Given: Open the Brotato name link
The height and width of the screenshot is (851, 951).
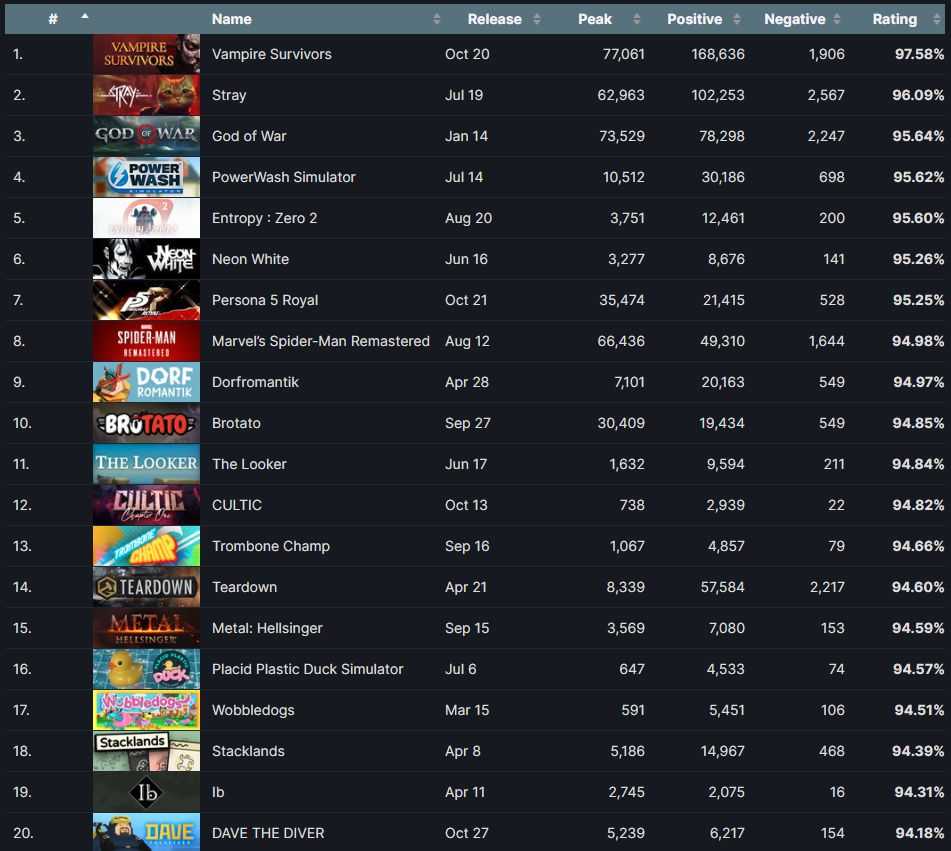Looking at the screenshot, I should pyautogui.click(x=237, y=423).
